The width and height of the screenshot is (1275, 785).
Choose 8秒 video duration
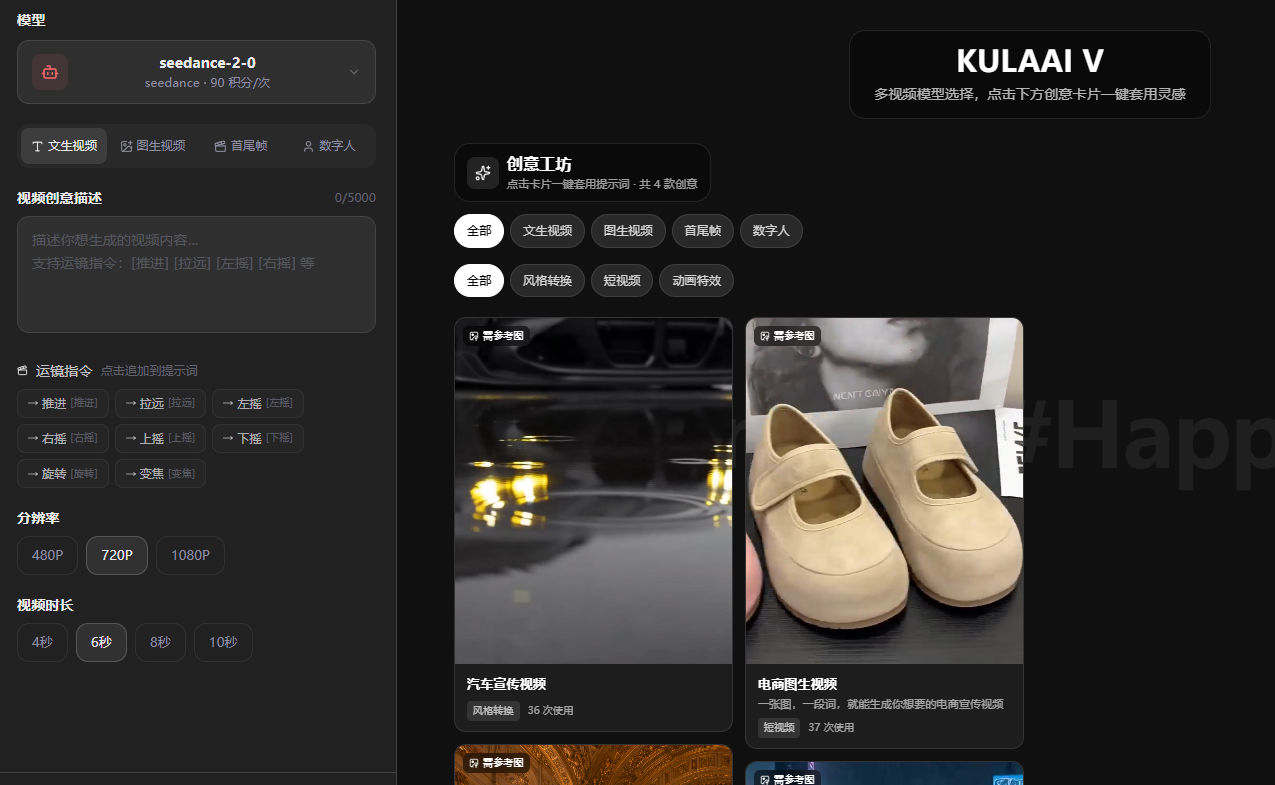click(160, 643)
